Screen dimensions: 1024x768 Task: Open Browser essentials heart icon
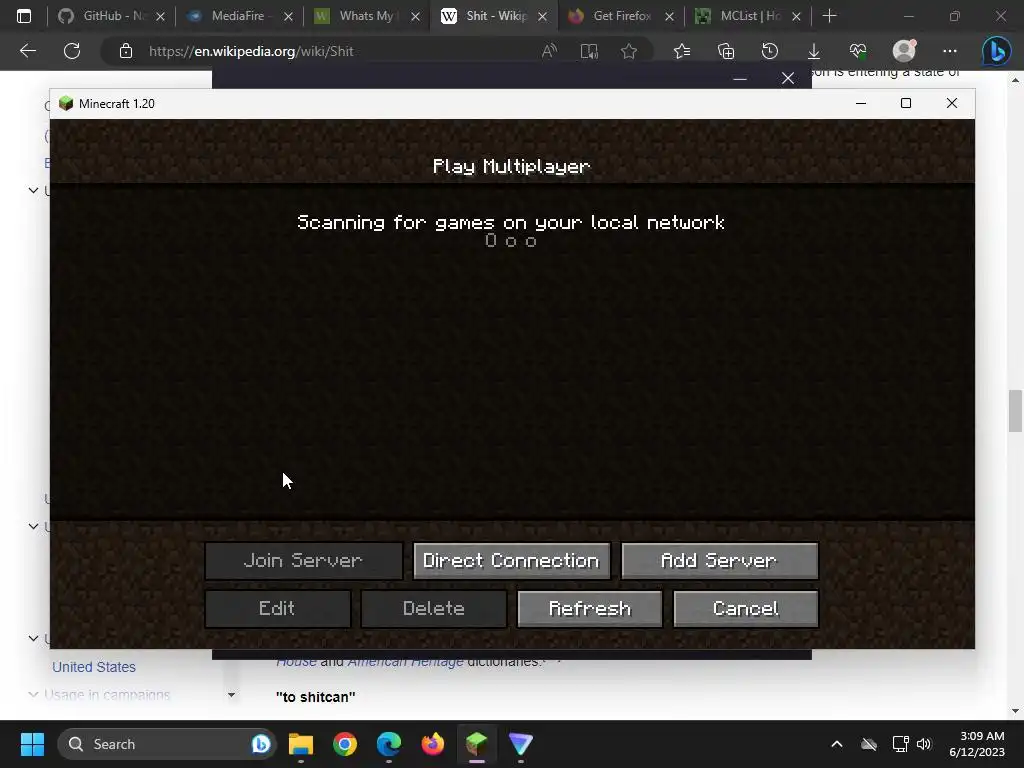point(857,51)
